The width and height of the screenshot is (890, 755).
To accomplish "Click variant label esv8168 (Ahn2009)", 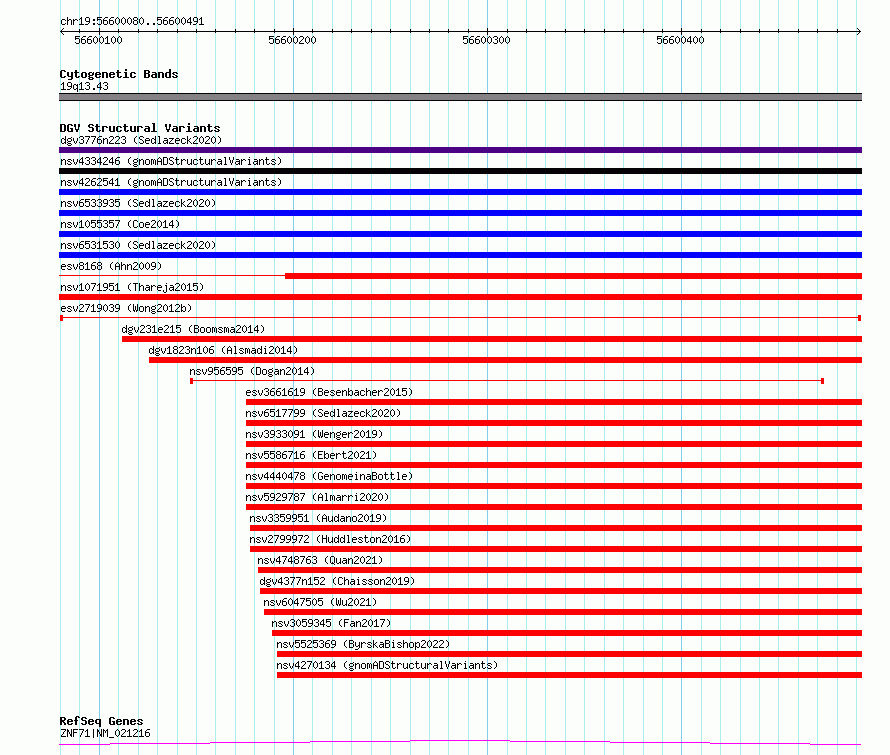I will pyautogui.click(x=111, y=266).
